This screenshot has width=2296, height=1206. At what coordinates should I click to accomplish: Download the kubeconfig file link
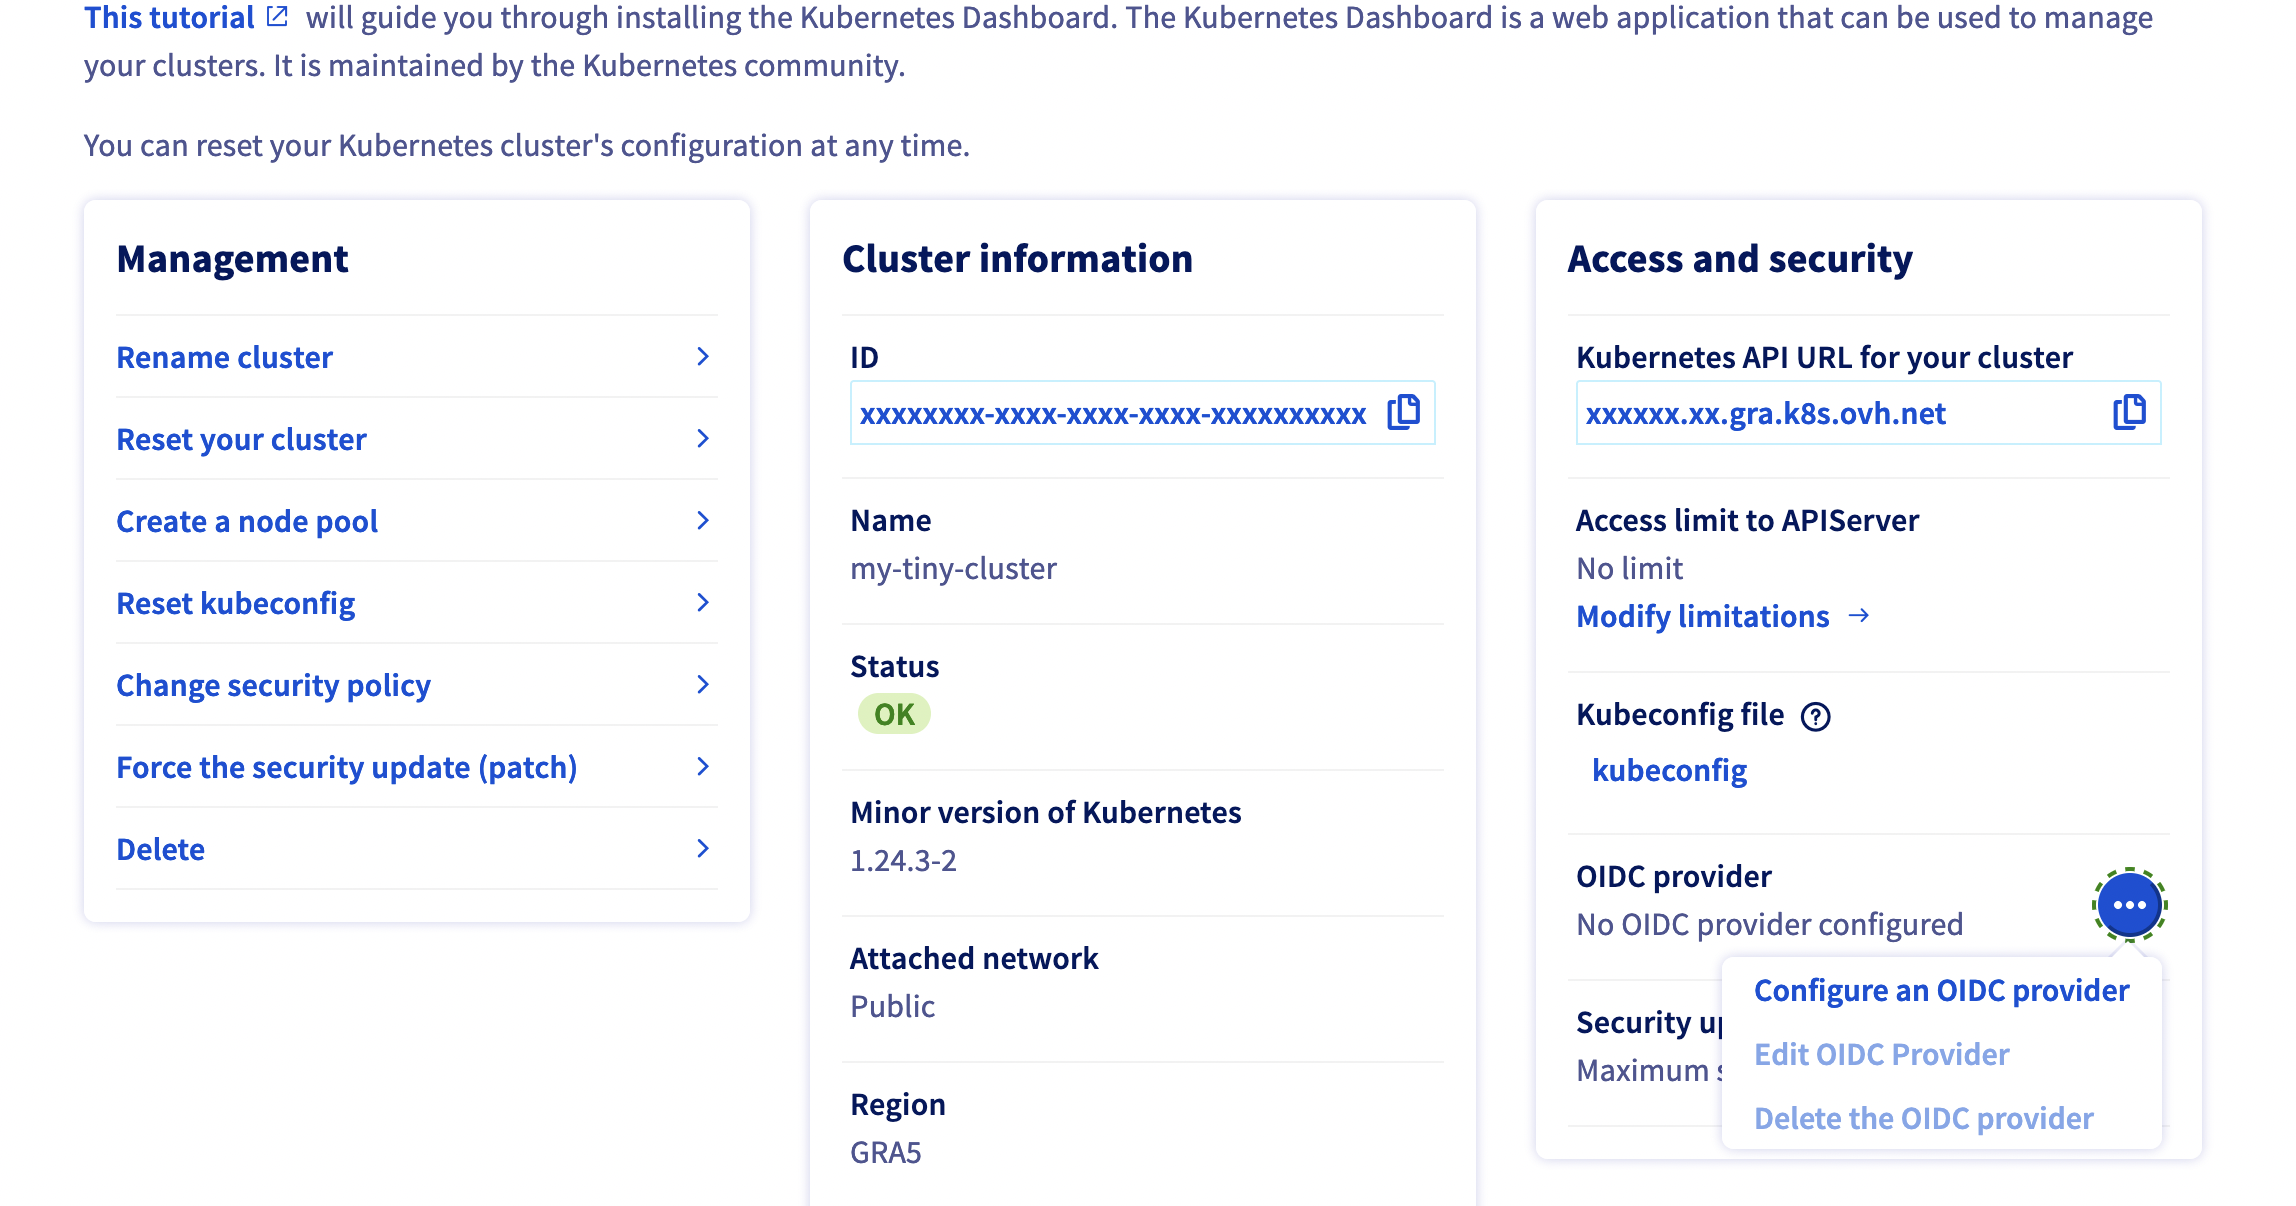point(1669,770)
